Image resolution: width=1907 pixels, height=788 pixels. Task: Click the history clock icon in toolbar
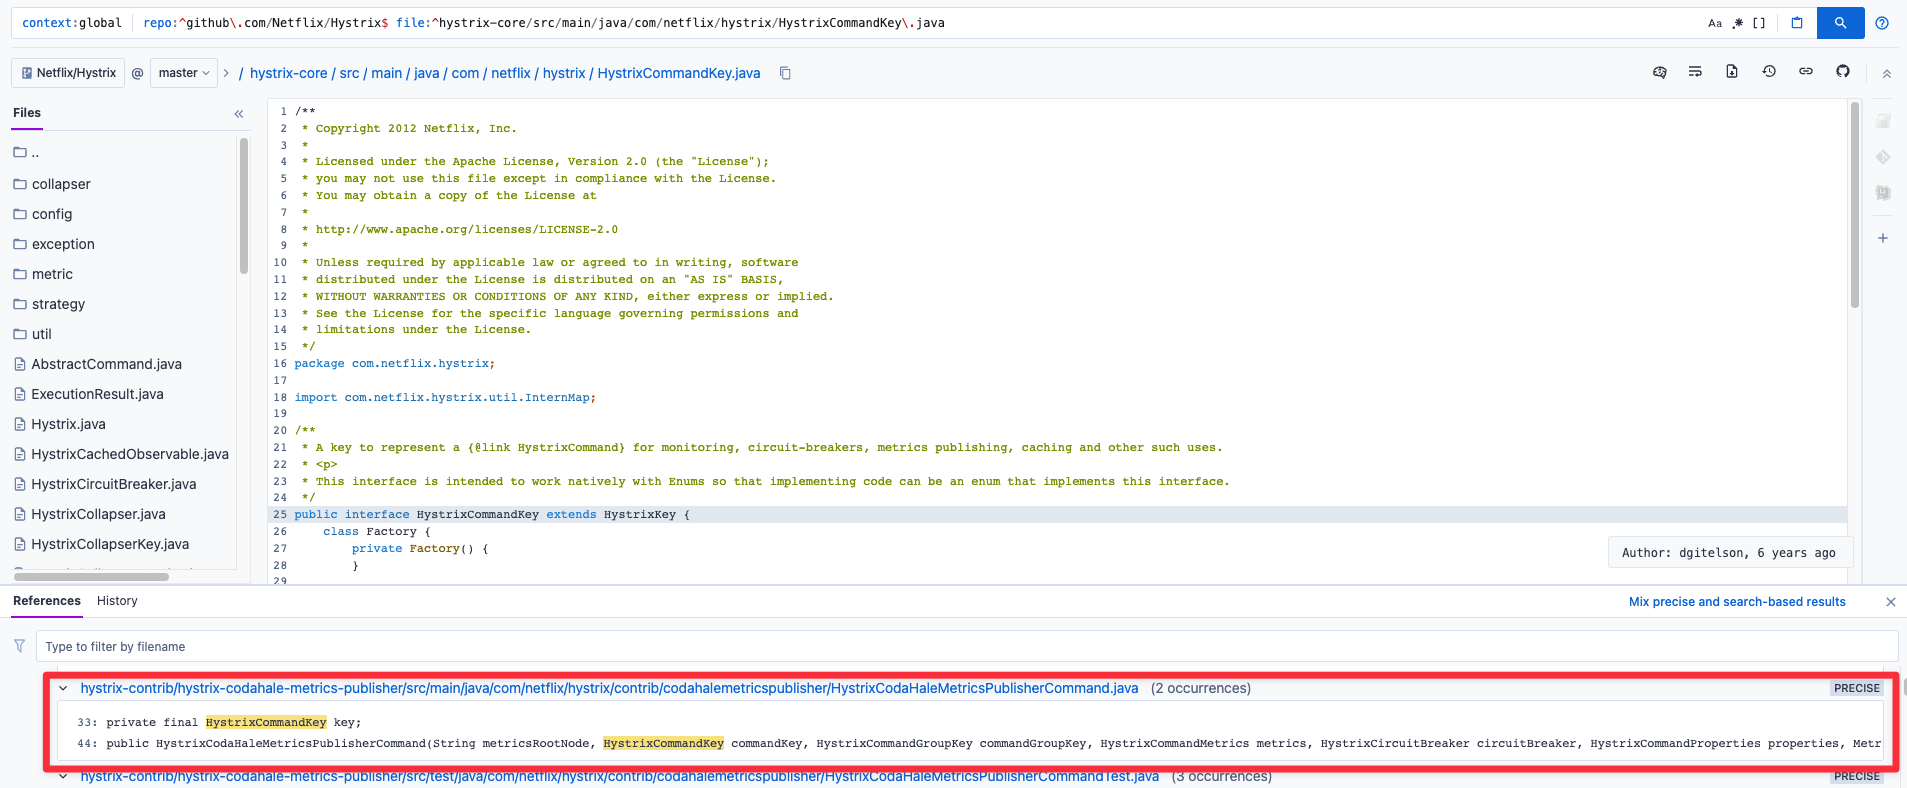click(x=1769, y=72)
